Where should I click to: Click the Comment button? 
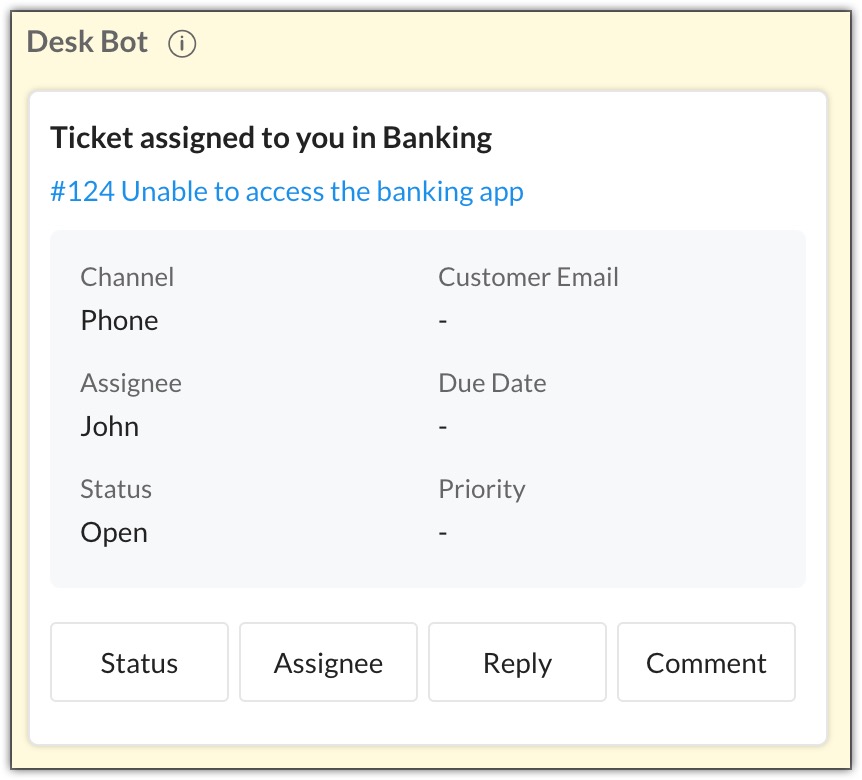click(706, 662)
